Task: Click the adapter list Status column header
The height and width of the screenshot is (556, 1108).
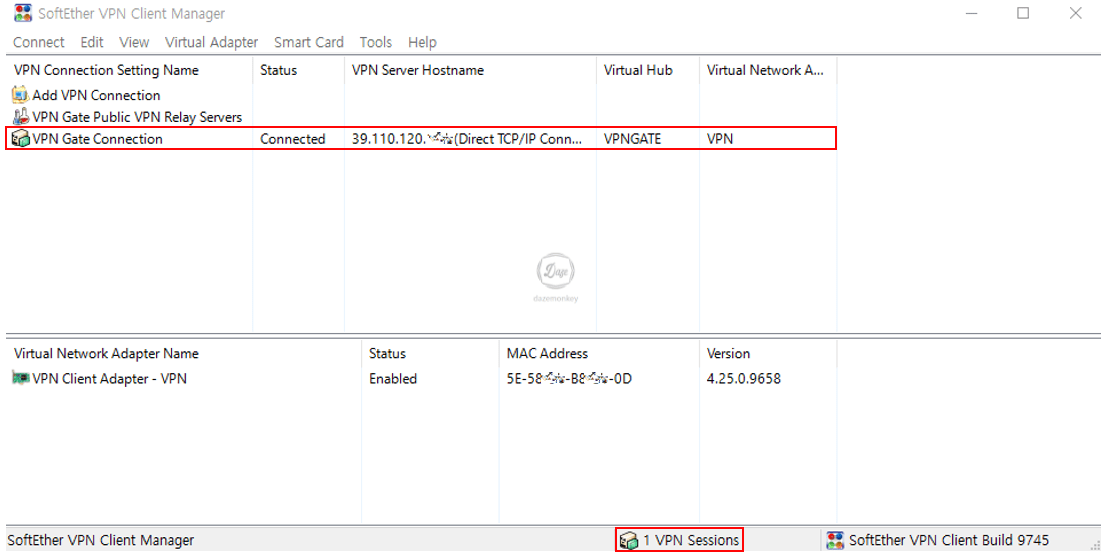Action: 430,353
